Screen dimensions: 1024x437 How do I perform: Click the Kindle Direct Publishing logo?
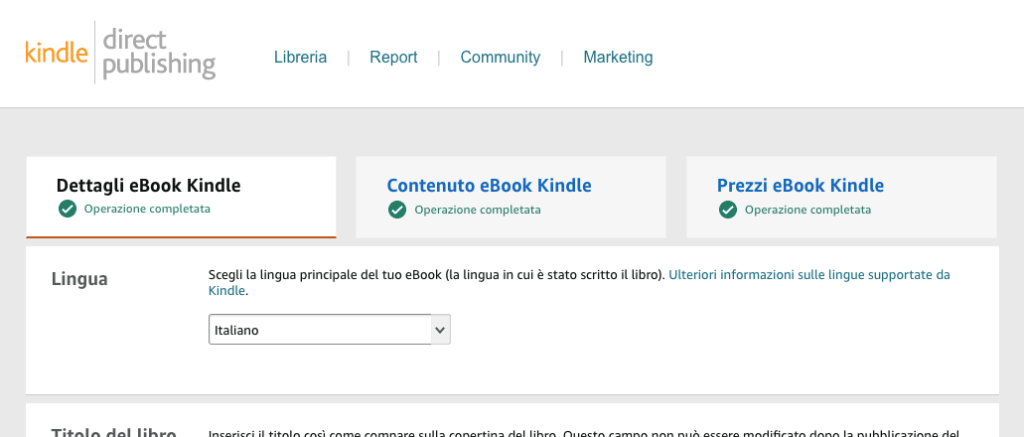pyautogui.click(x=120, y=53)
